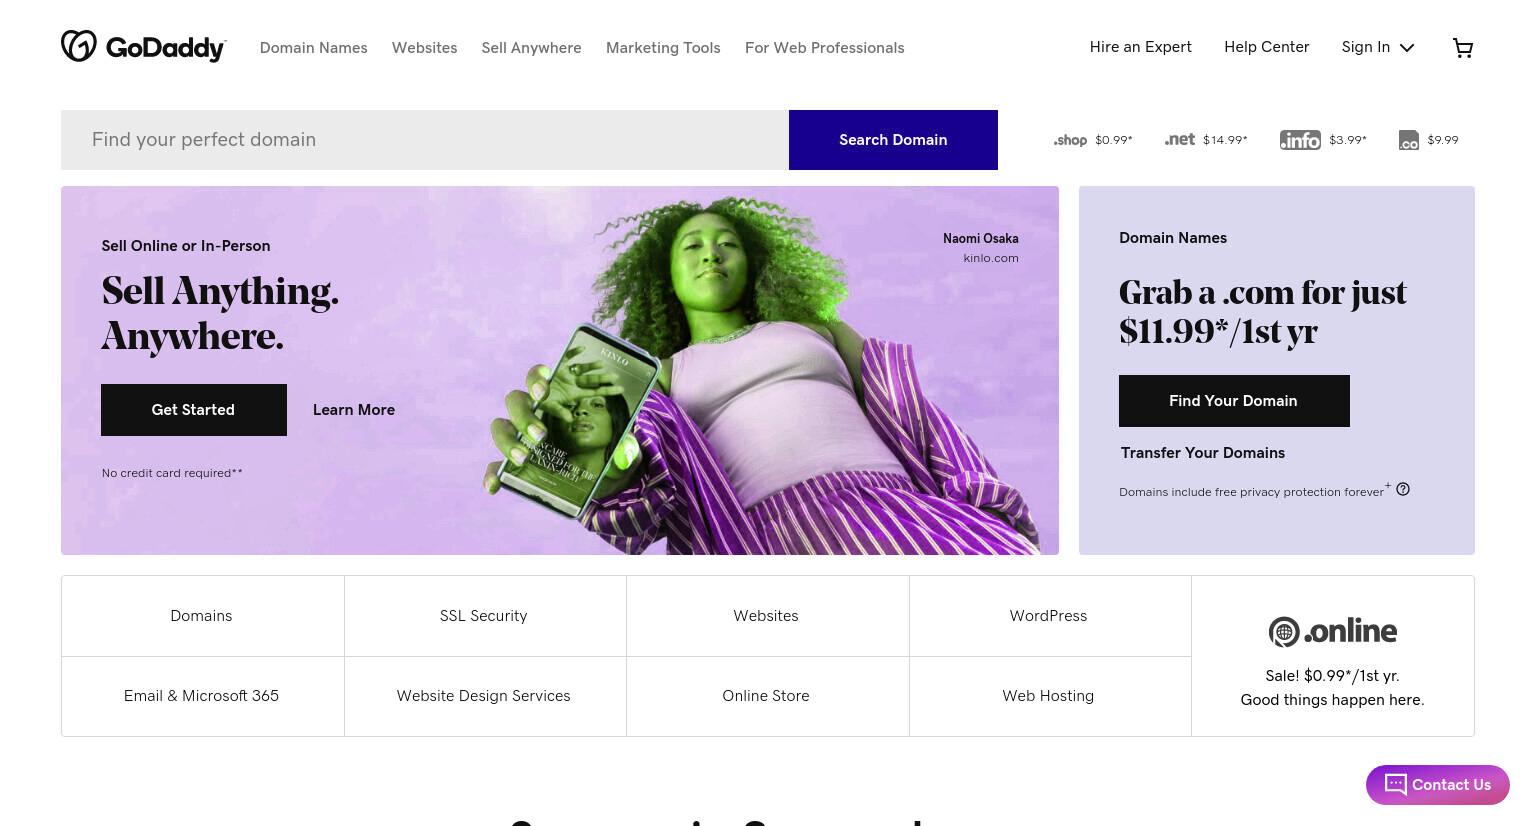Click the GoDaddy logo
1536x826 pixels.
(x=143, y=46)
